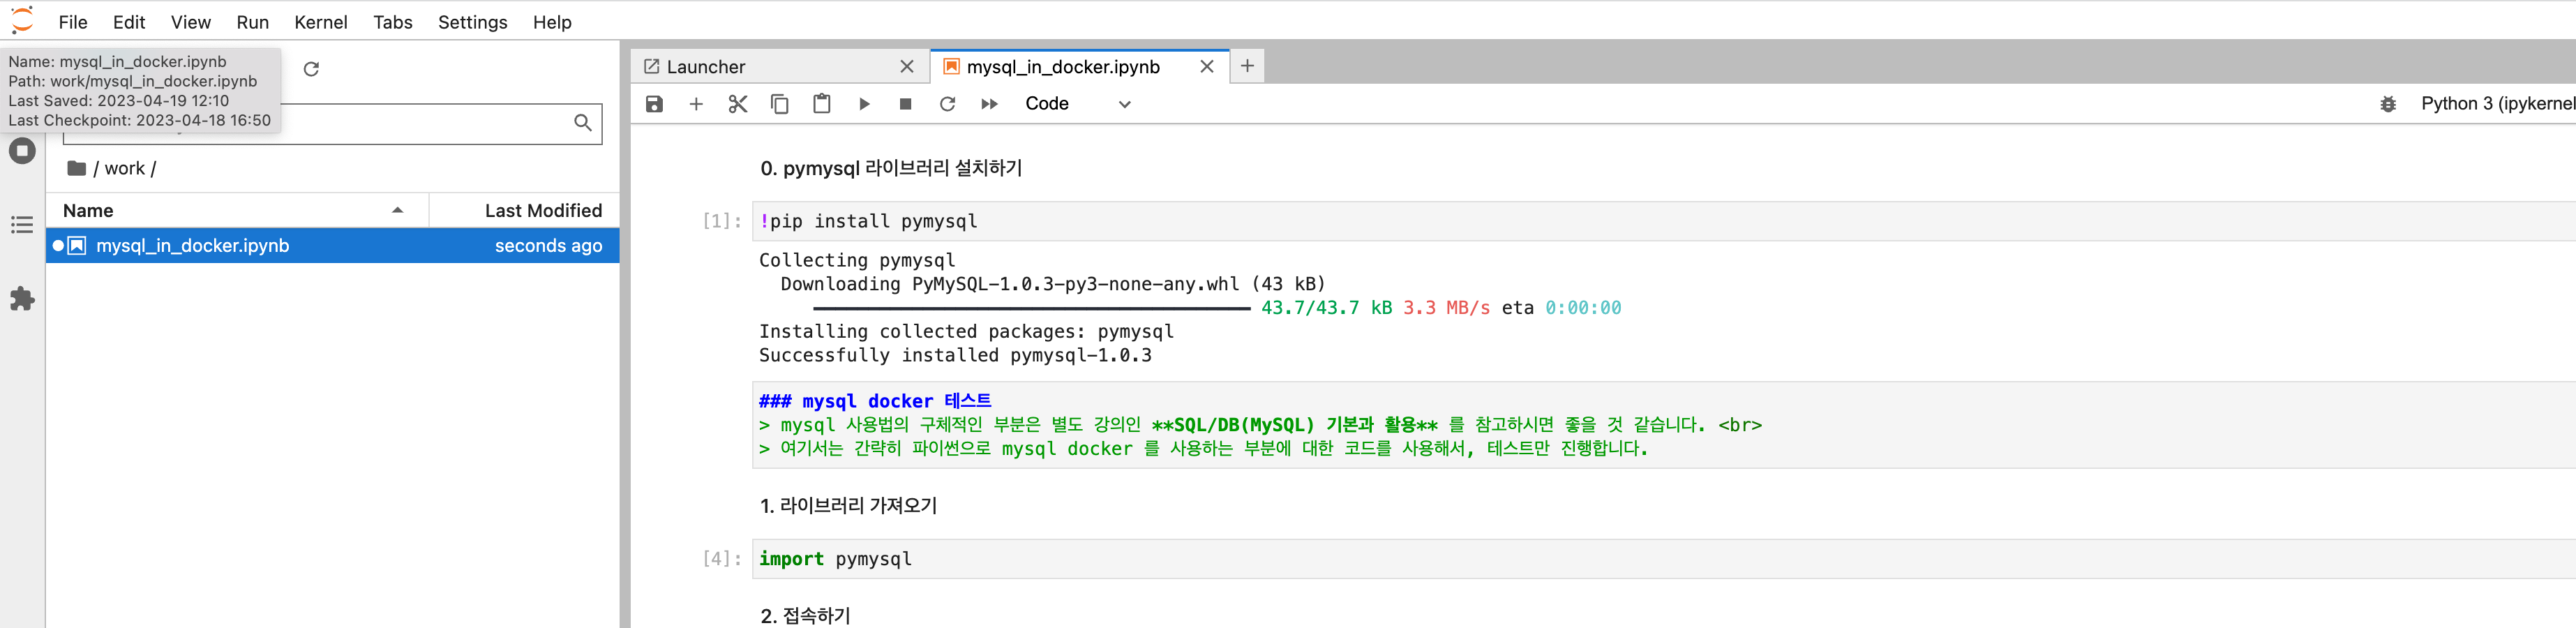Viewport: 2576px width, 628px height.
Task: Open the cell type Code dropdown
Action: [x=1078, y=104]
